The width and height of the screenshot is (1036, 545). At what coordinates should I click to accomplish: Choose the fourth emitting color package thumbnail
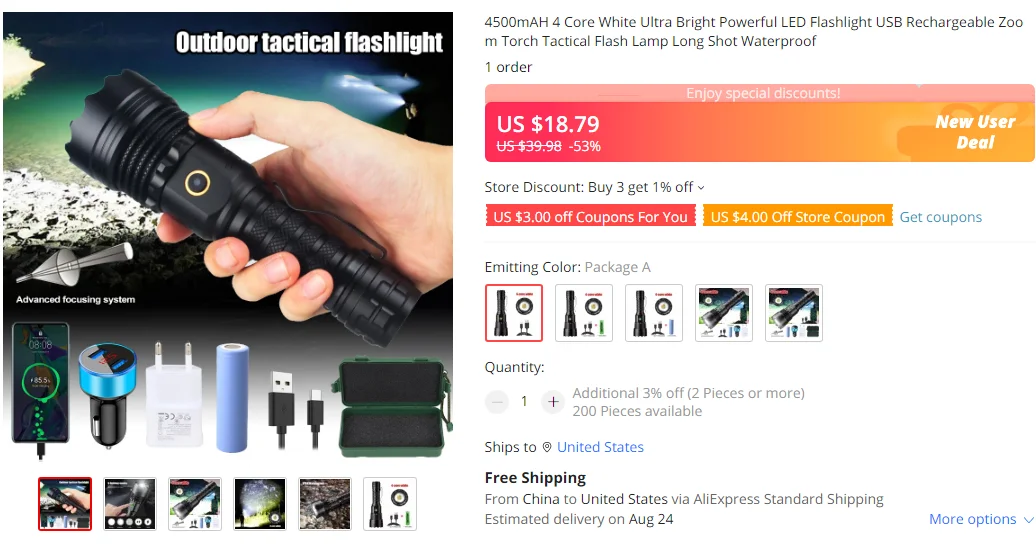coord(724,313)
